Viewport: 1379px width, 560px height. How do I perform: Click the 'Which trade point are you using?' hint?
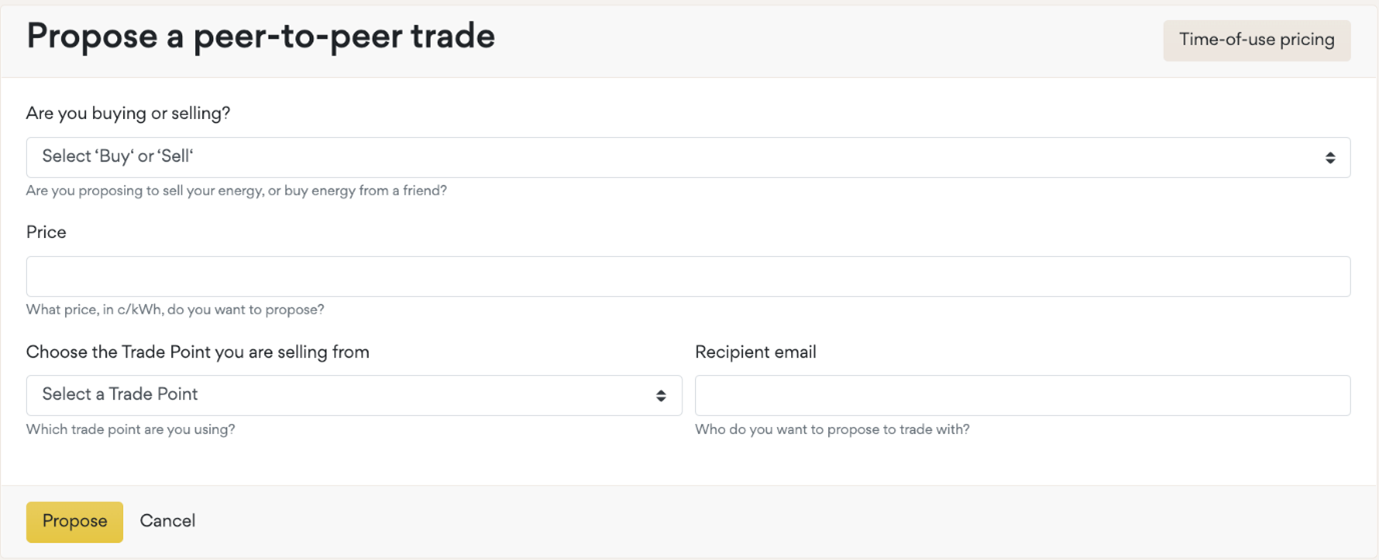pos(130,430)
